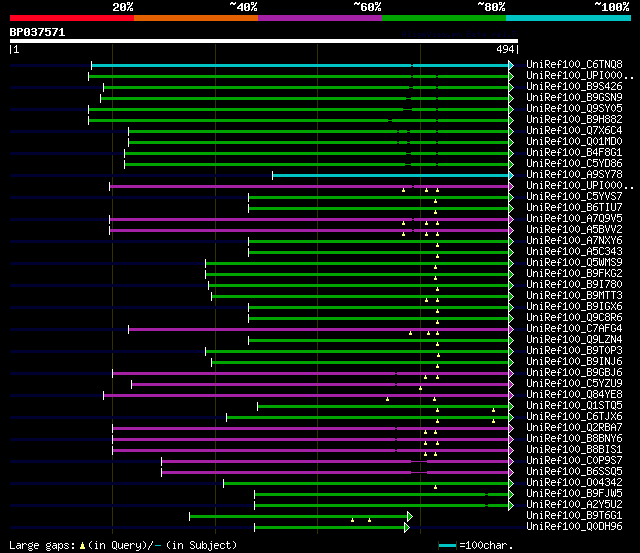Open the UniRef100_Q7X6C4 subject label
This screenshot has height=553, width=640.
tap(574, 131)
